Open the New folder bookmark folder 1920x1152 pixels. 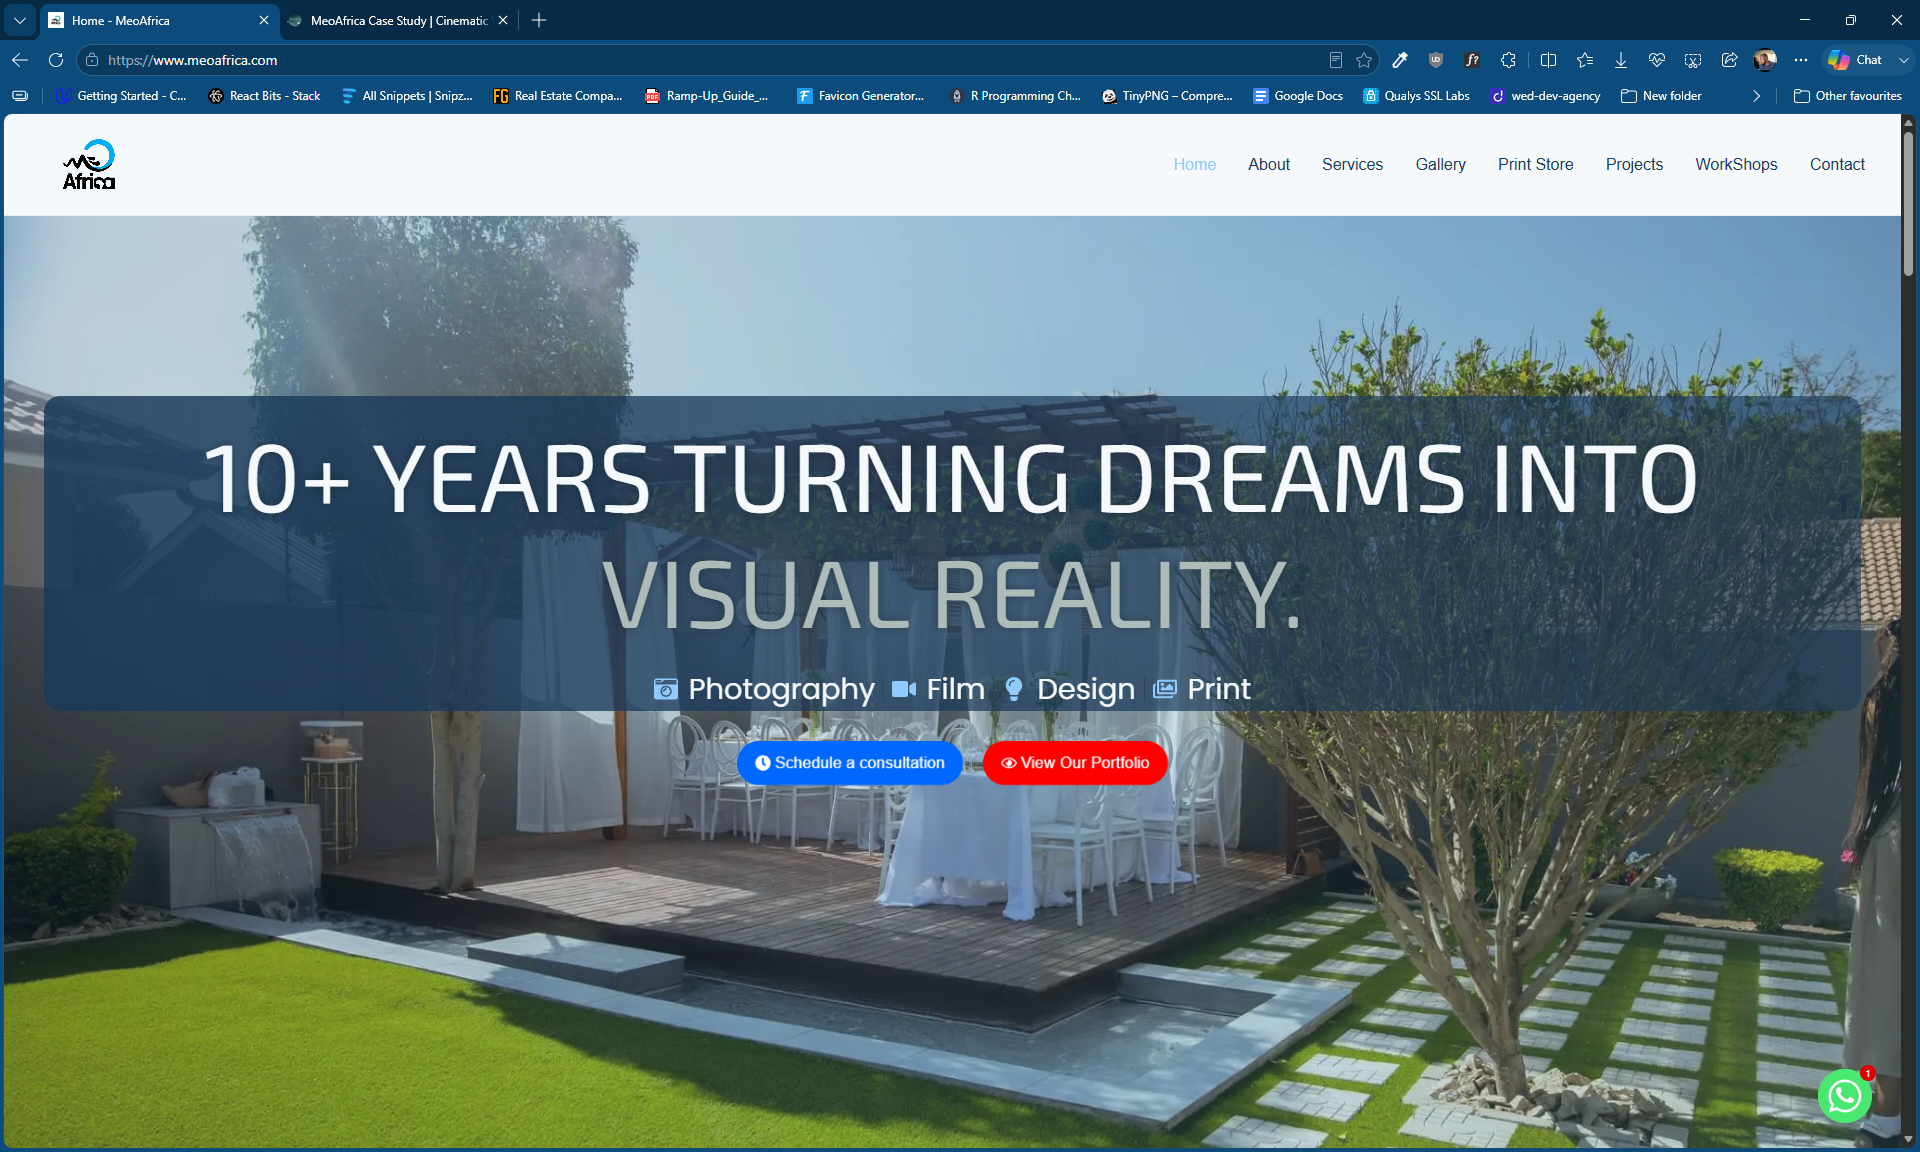(x=1661, y=96)
